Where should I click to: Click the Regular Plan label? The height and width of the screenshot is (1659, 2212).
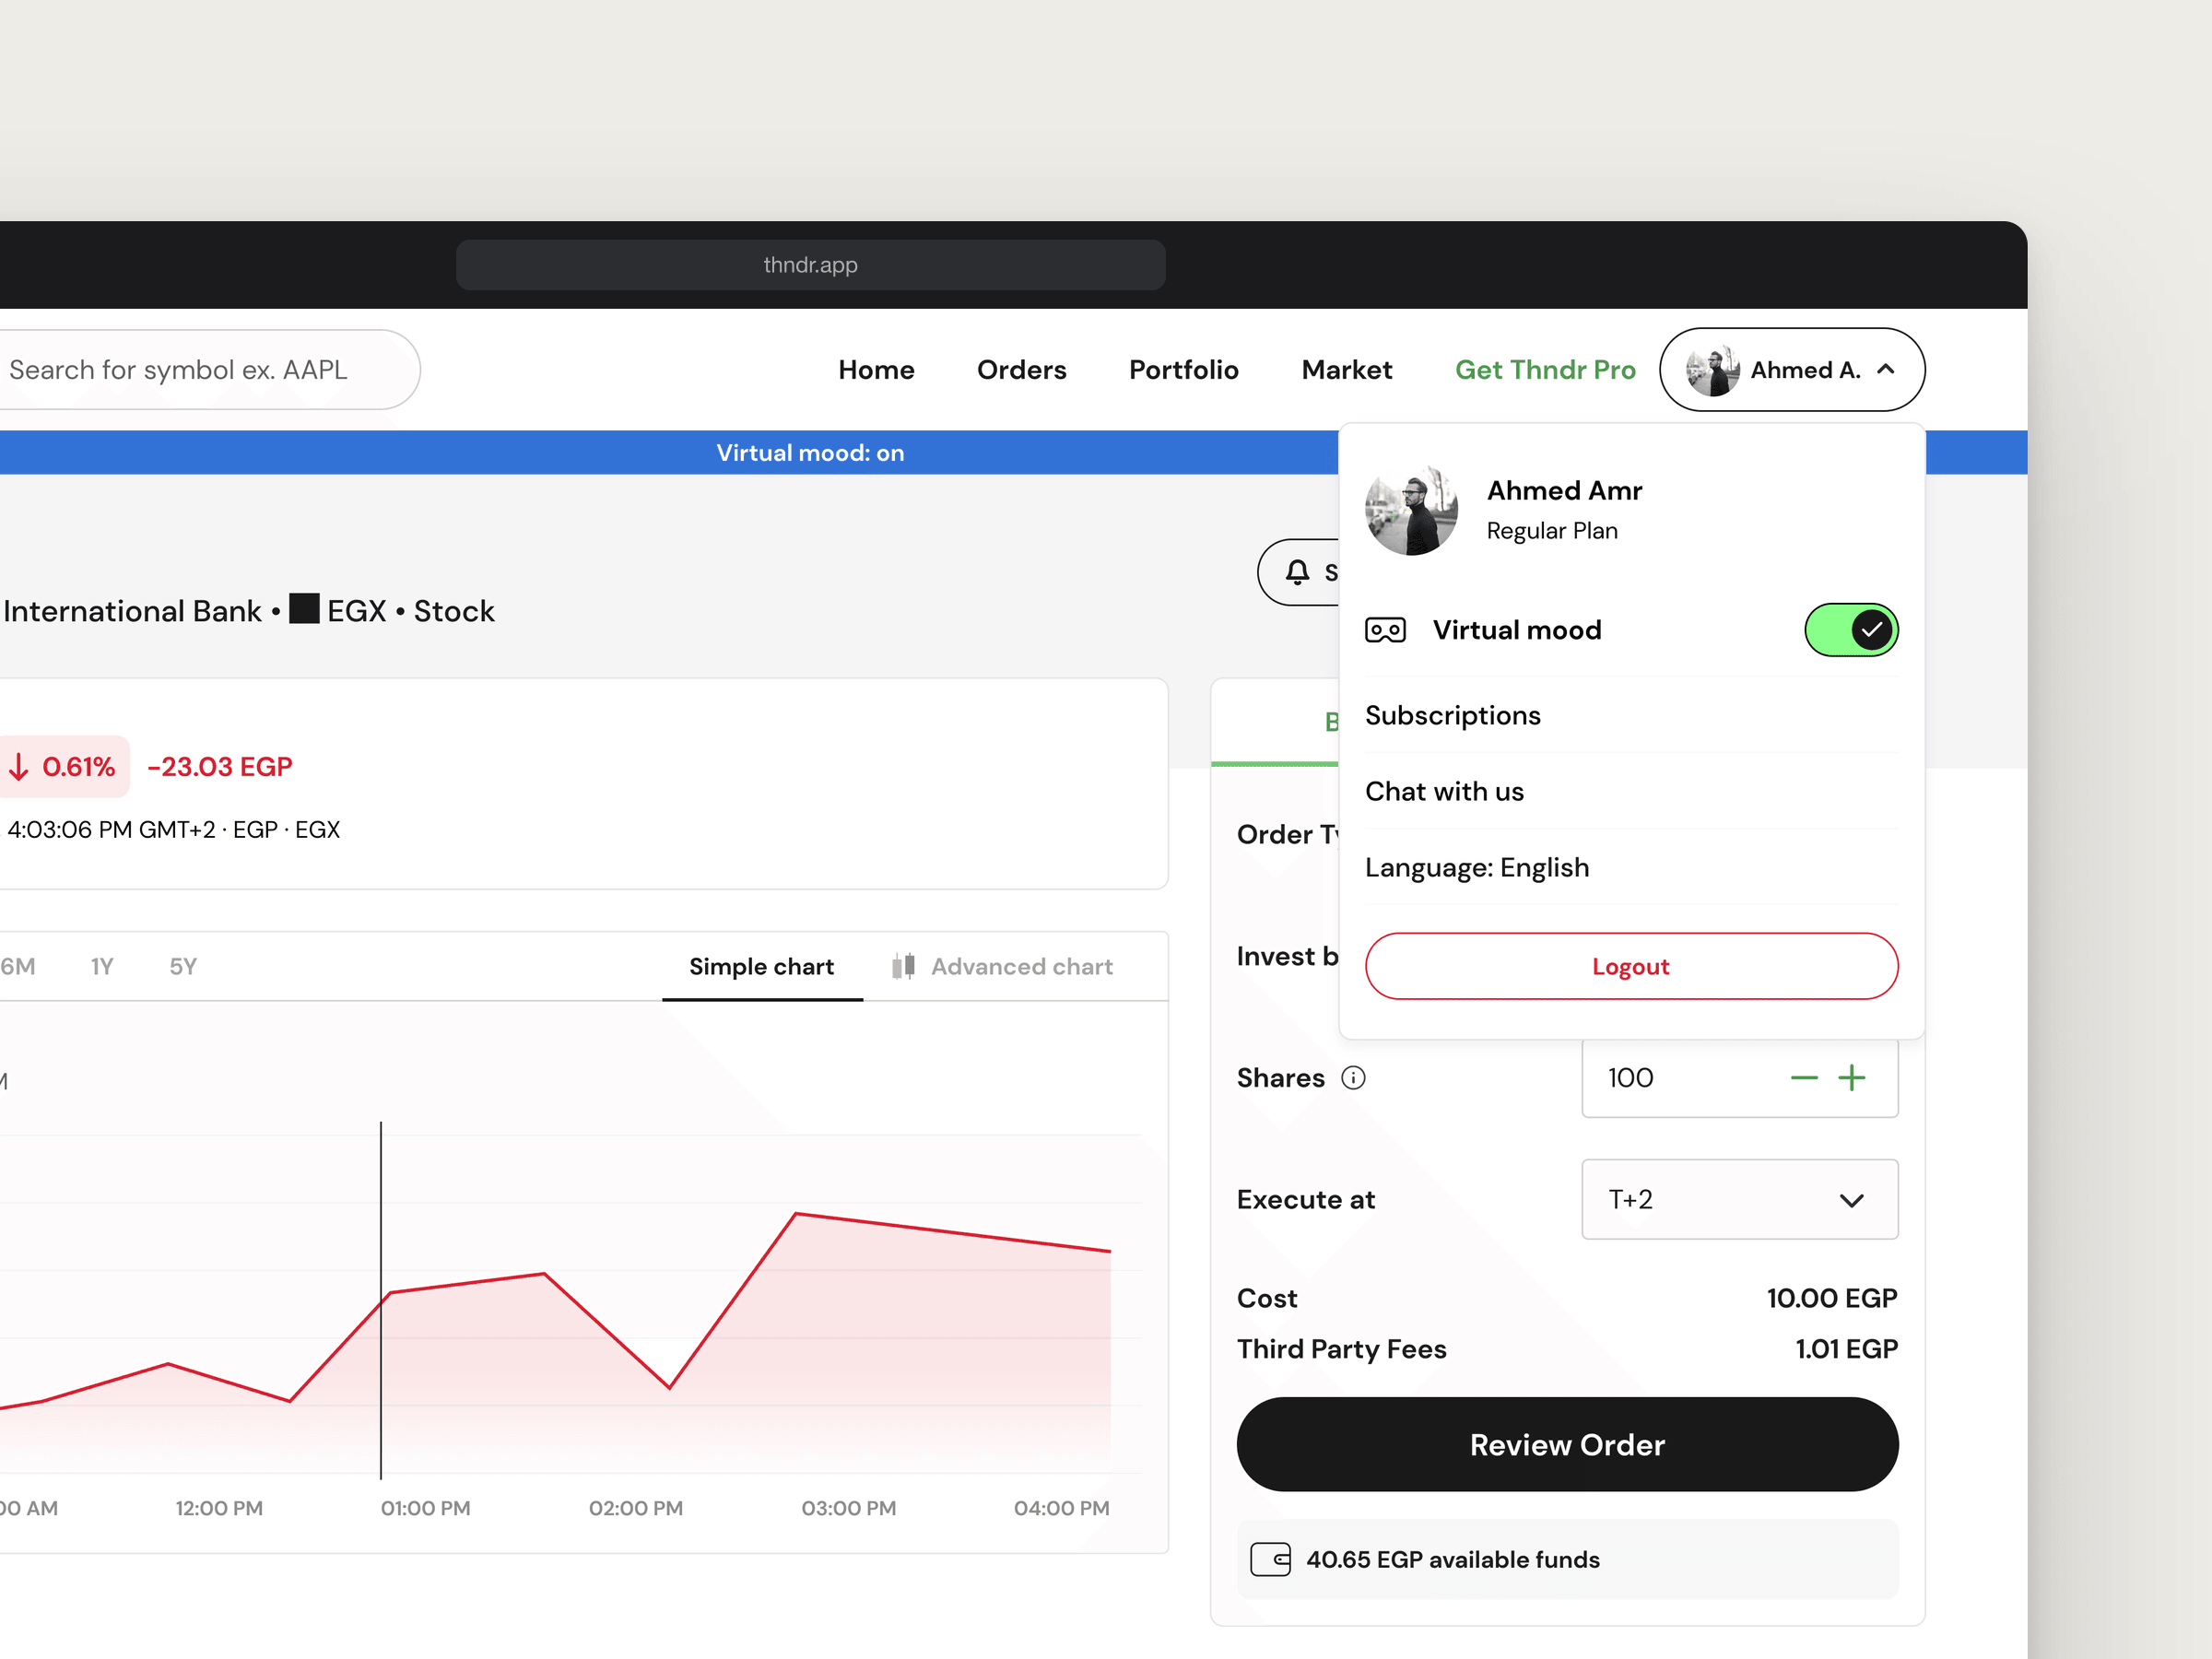point(1551,531)
